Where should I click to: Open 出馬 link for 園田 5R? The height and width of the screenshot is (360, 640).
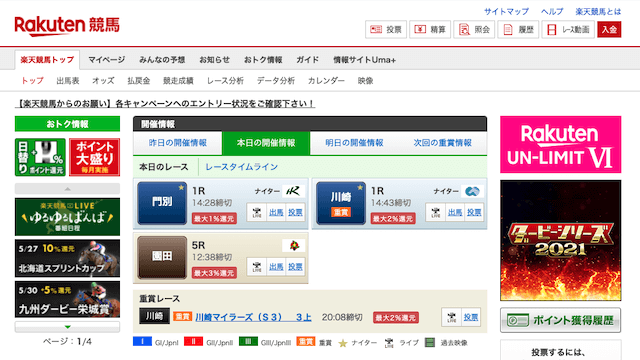(276, 267)
